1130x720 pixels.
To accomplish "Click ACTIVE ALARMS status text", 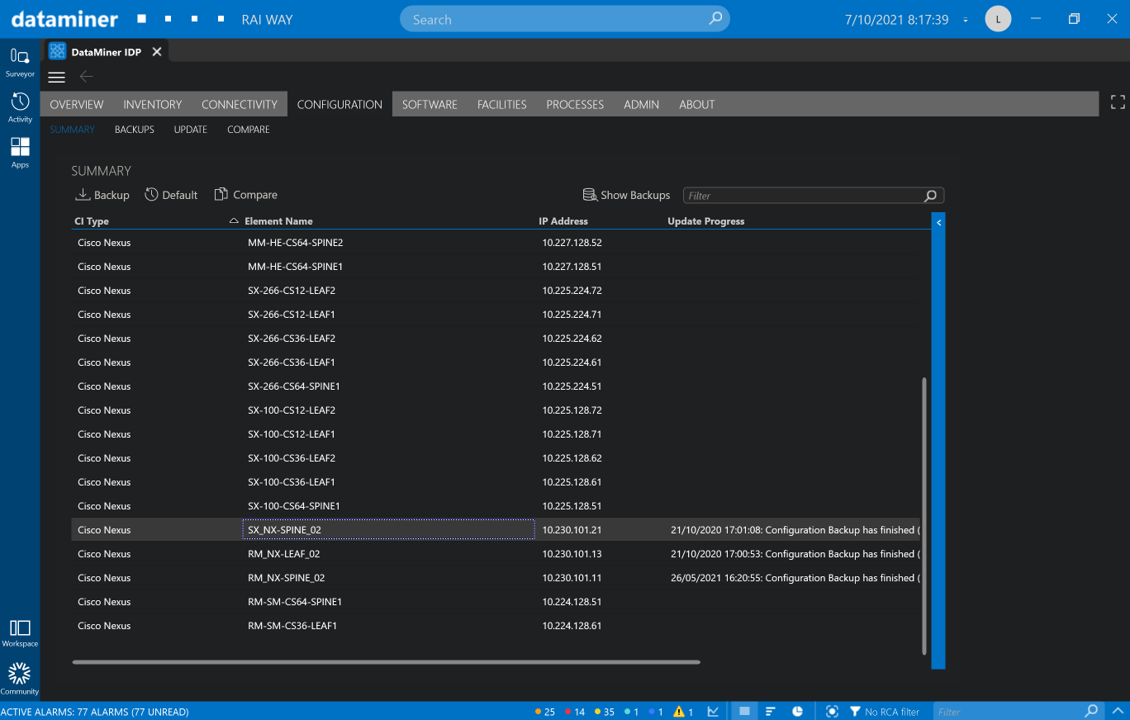I will coord(94,711).
